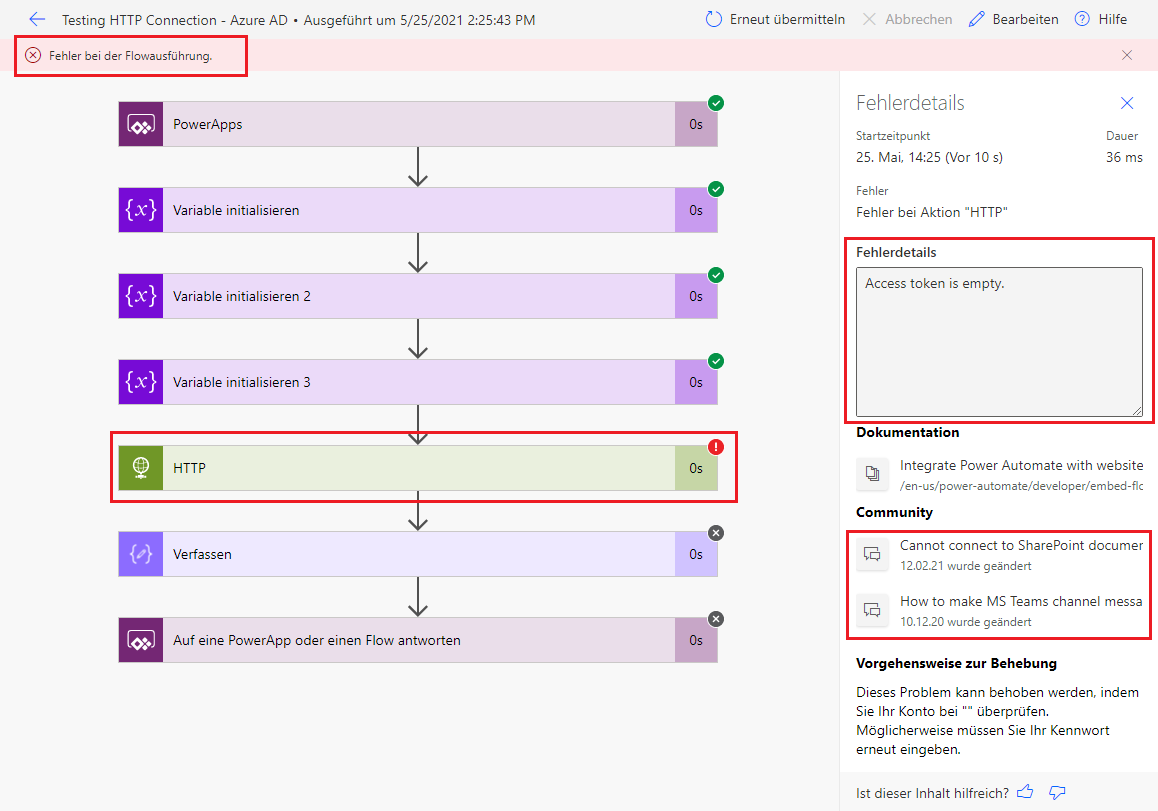Click the Erneut übermitteln resubmit button
The image size is (1158, 811).
pyautogui.click(x=775, y=19)
